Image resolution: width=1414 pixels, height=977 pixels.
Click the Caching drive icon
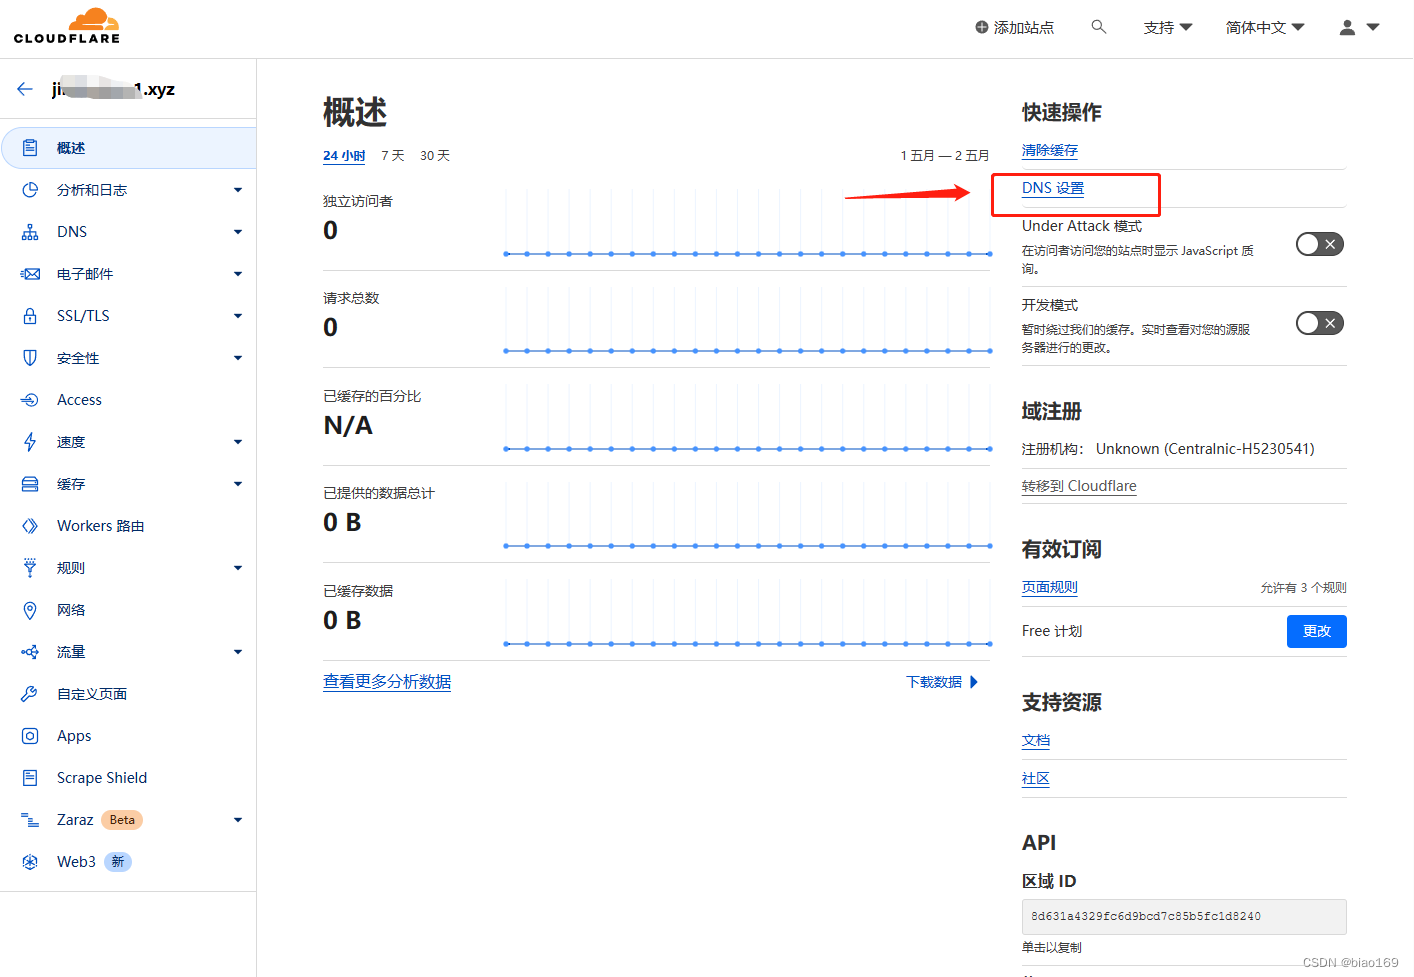30,484
